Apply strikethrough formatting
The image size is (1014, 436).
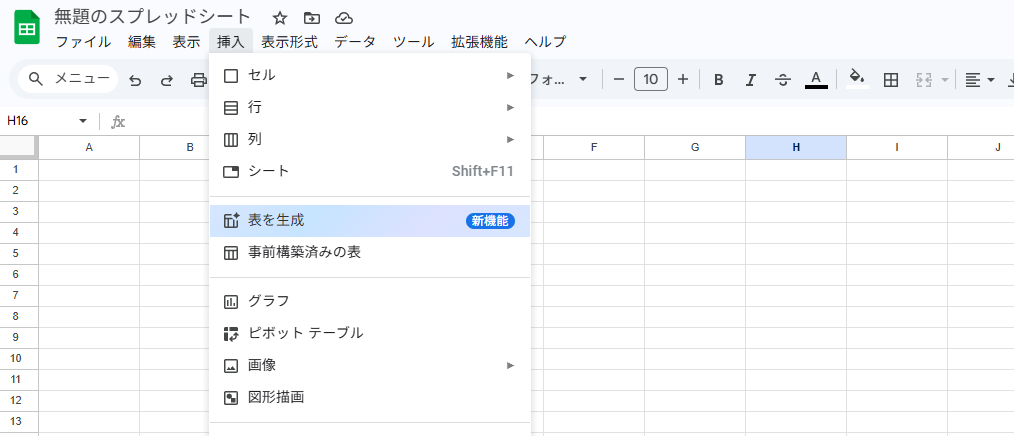pyautogui.click(x=783, y=80)
